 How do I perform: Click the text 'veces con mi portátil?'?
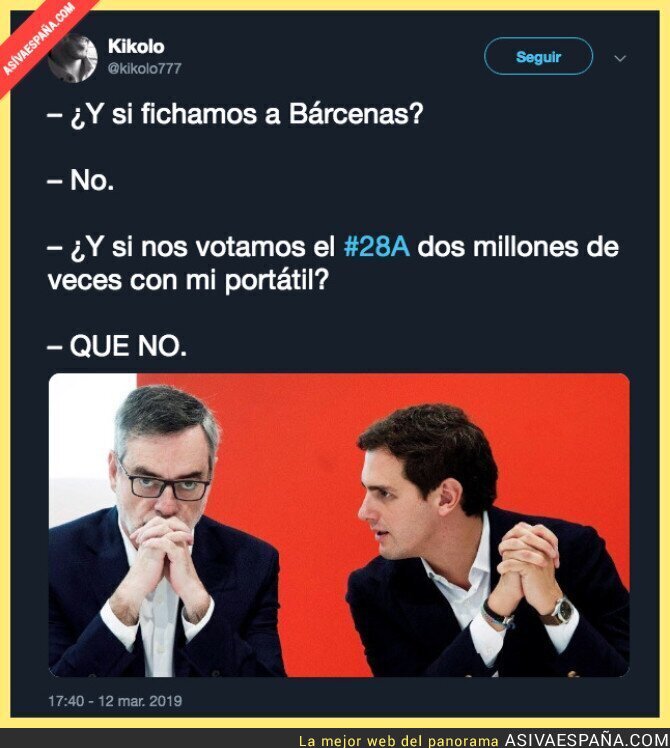tap(188, 280)
